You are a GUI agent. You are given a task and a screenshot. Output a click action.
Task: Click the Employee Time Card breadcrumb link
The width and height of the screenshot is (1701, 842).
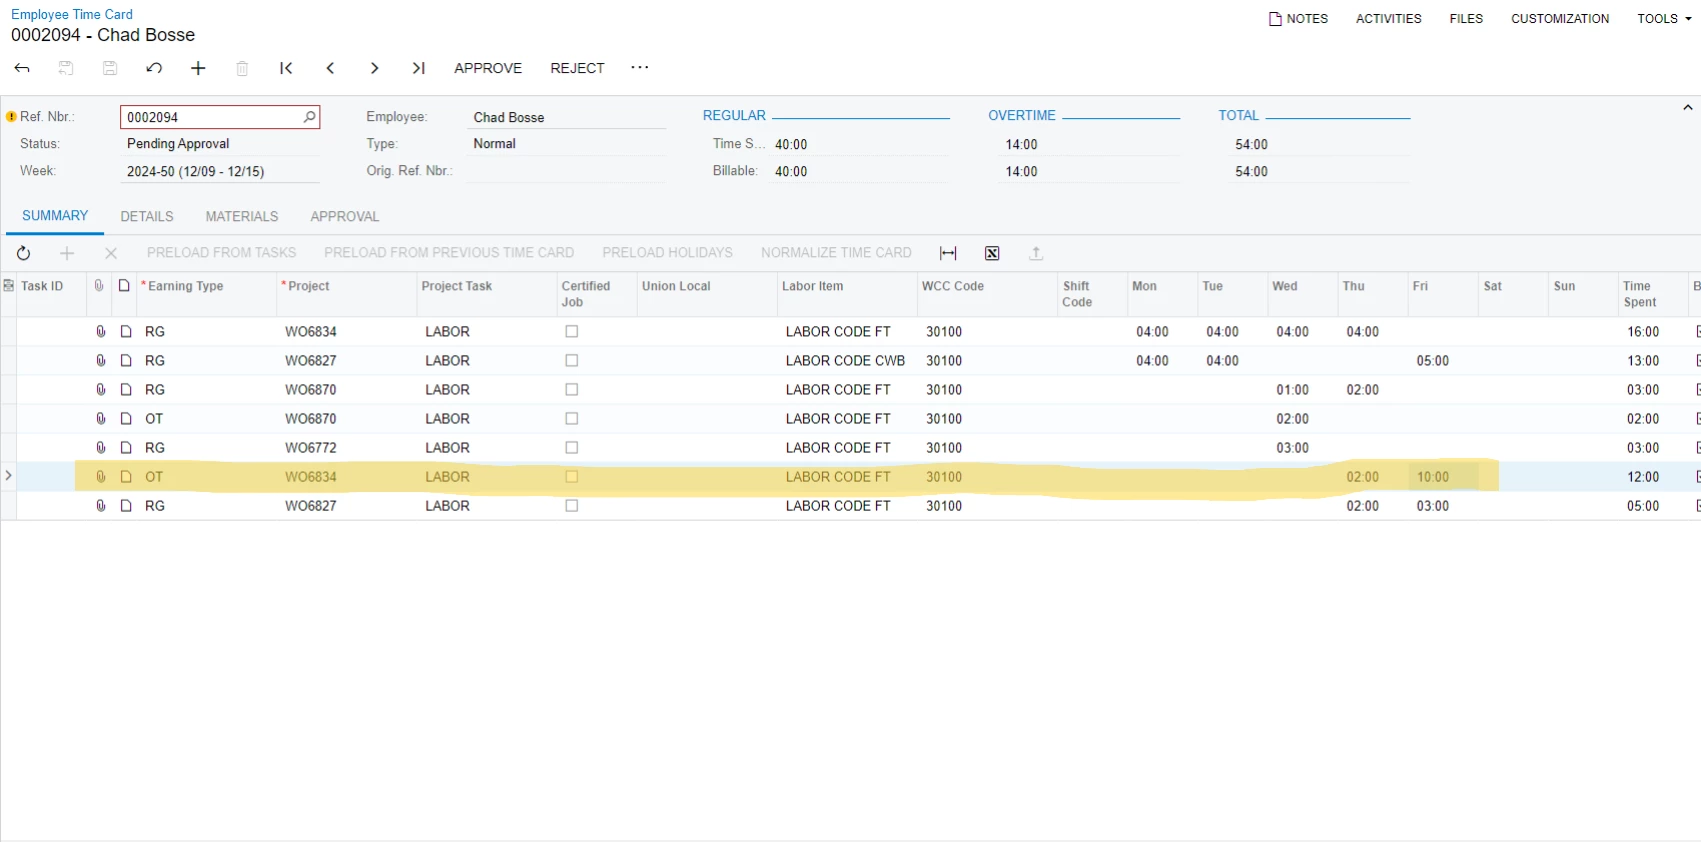(x=72, y=14)
